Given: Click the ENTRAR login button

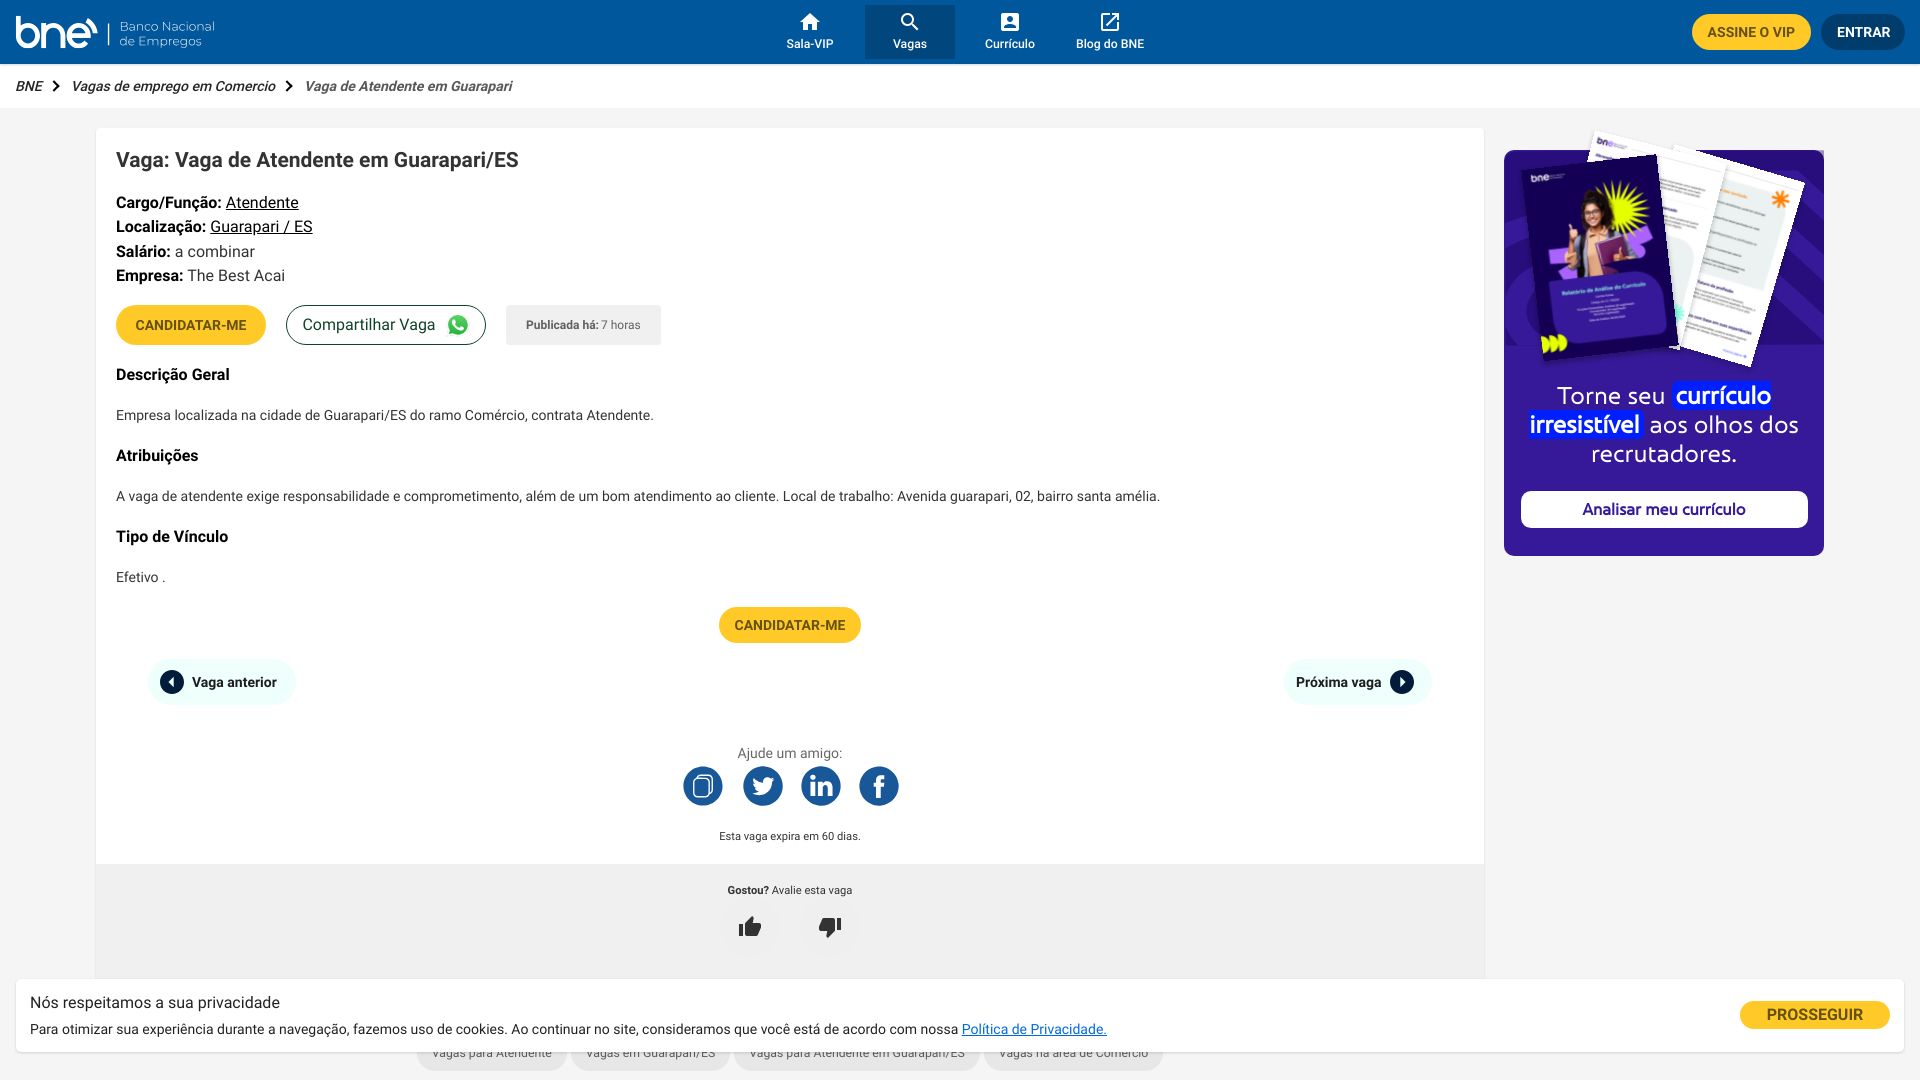Looking at the screenshot, I should coord(1863,32).
